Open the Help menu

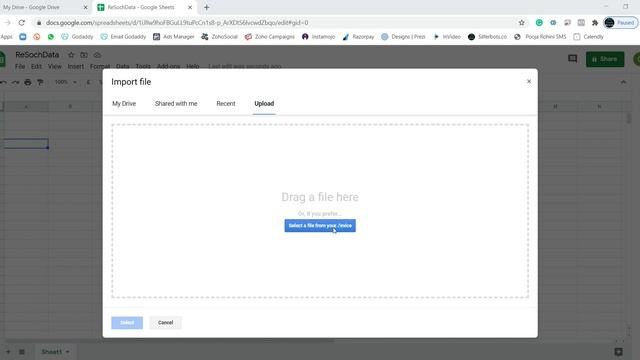point(193,66)
